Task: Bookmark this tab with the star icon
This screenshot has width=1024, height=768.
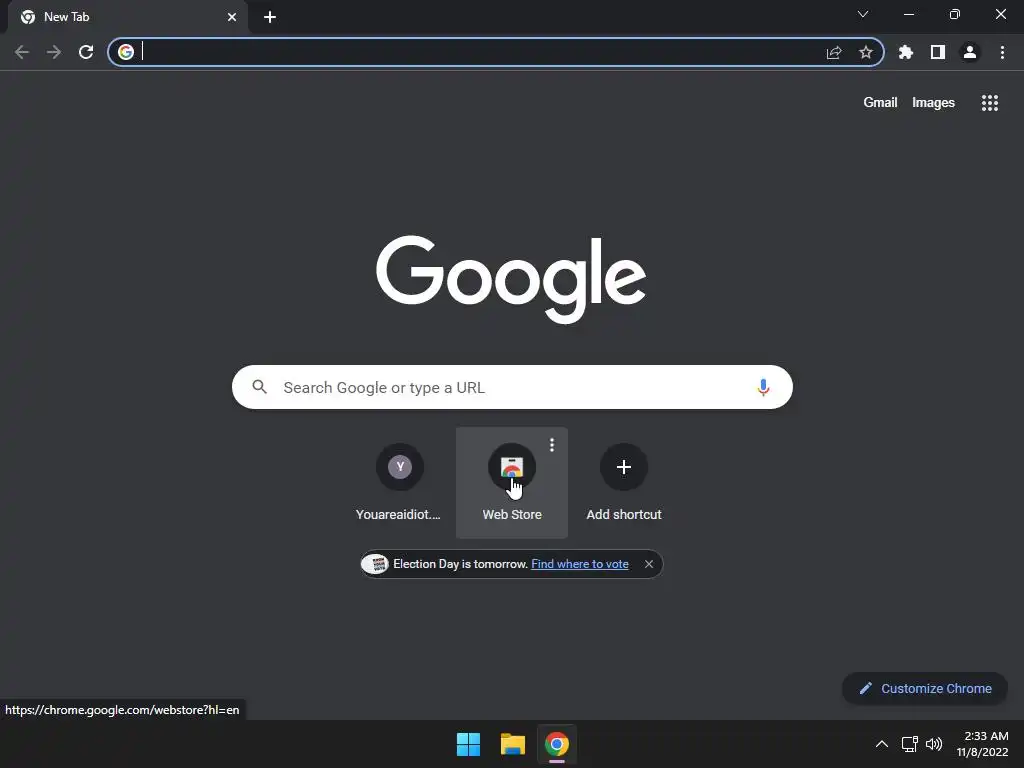Action: click(866, 52)
